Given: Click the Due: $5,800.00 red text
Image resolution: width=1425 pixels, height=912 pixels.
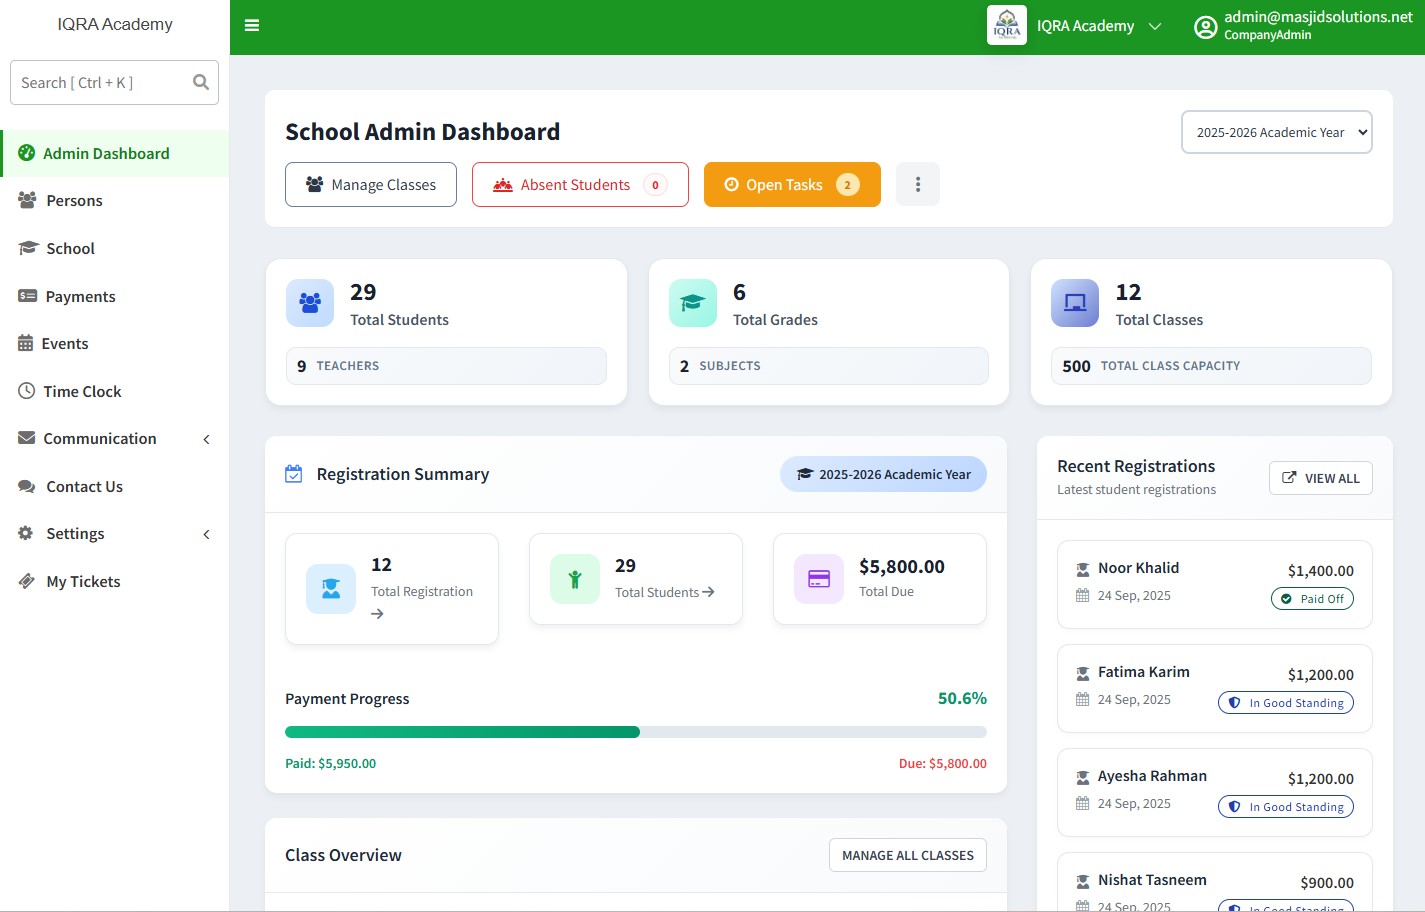Looking at the screenshot, I should (943, 763).
